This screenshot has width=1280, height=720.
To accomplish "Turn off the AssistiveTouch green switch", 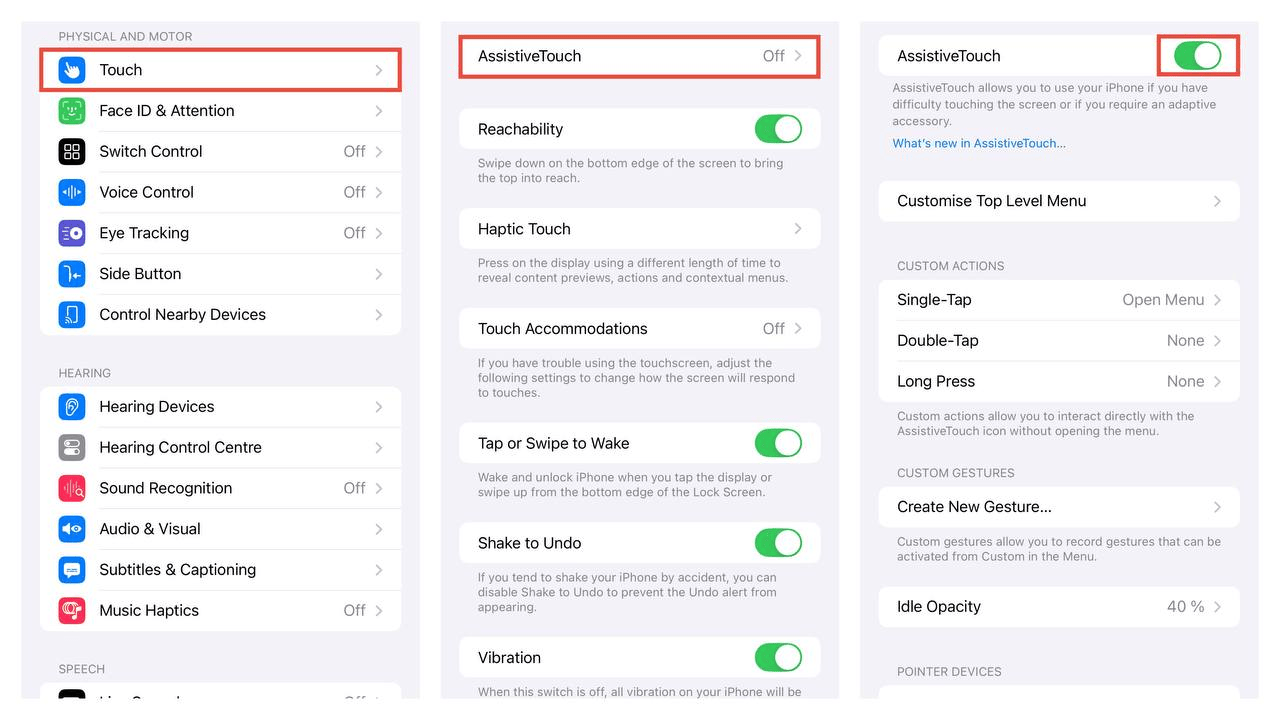I will [1198, 55].
